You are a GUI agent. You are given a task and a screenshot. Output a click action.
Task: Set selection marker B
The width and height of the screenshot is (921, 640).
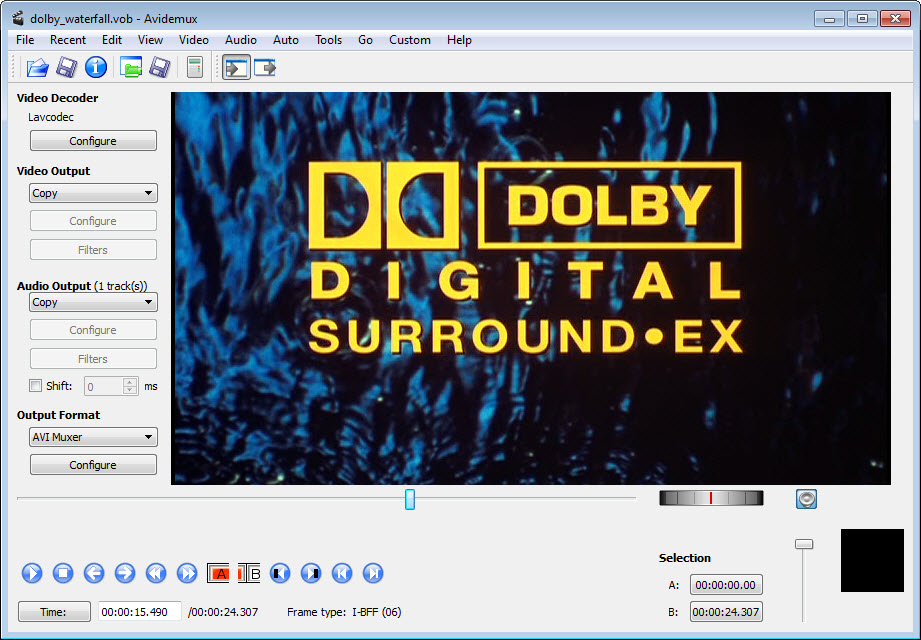pos(249,573)
